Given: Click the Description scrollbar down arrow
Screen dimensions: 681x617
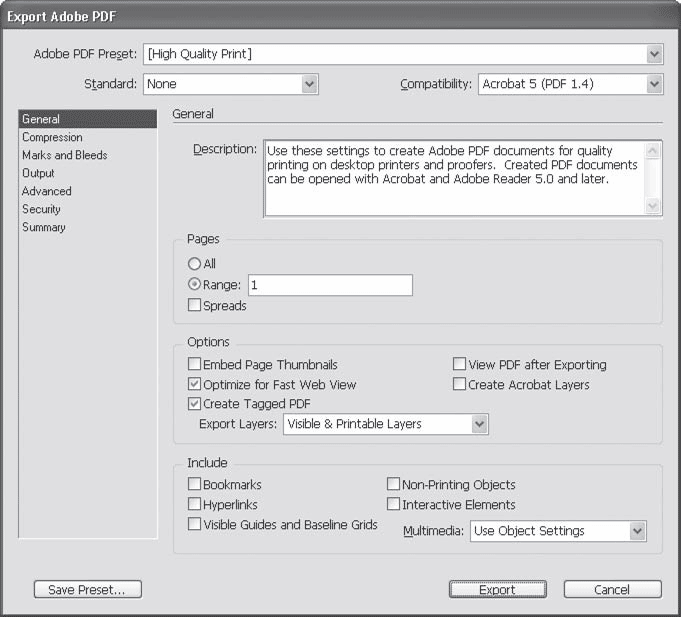Looking at the screenshot, I should tap(654, 206).
